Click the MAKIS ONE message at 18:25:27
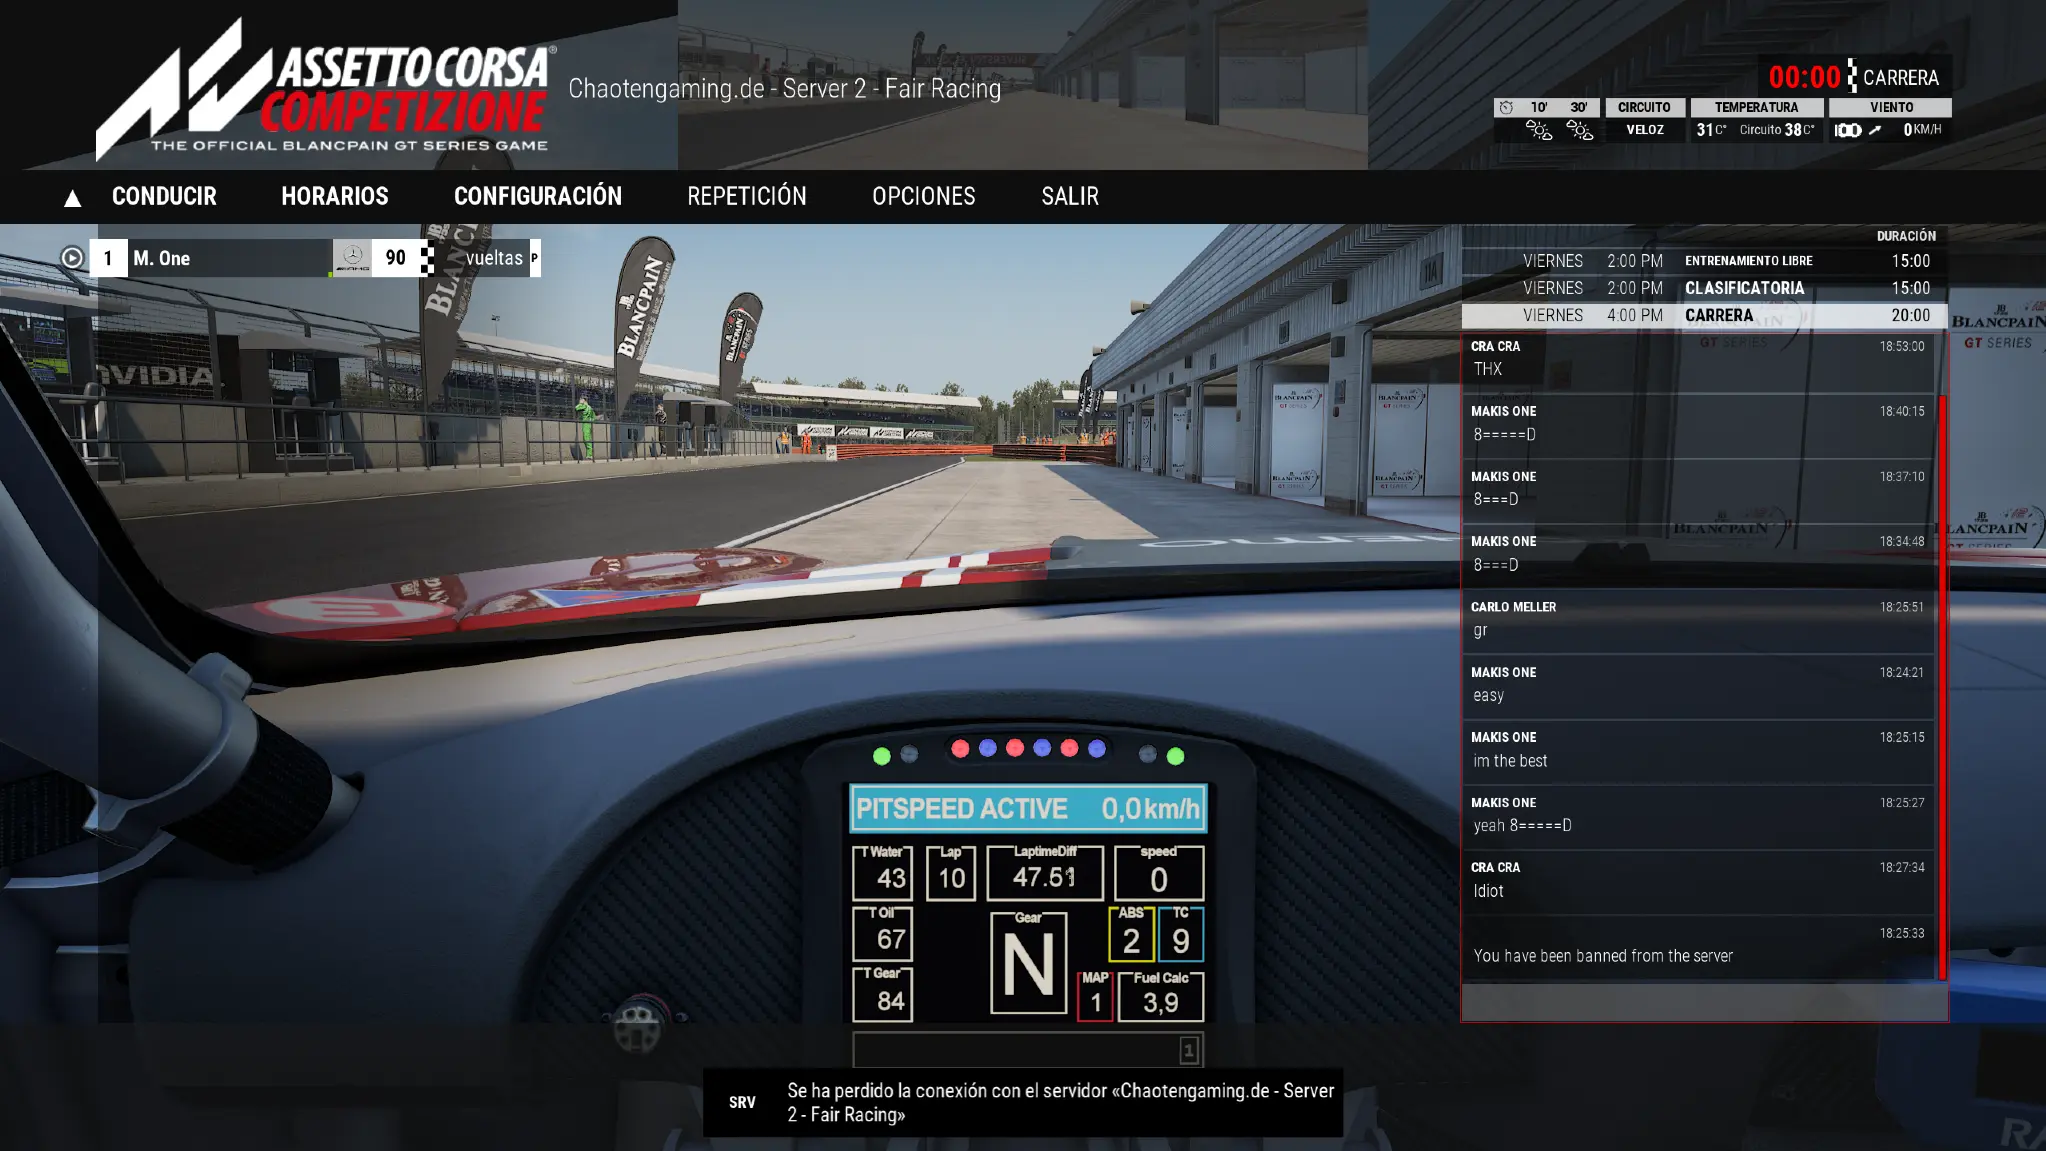This screenshot has width=2046, height=1151. 1698,816
